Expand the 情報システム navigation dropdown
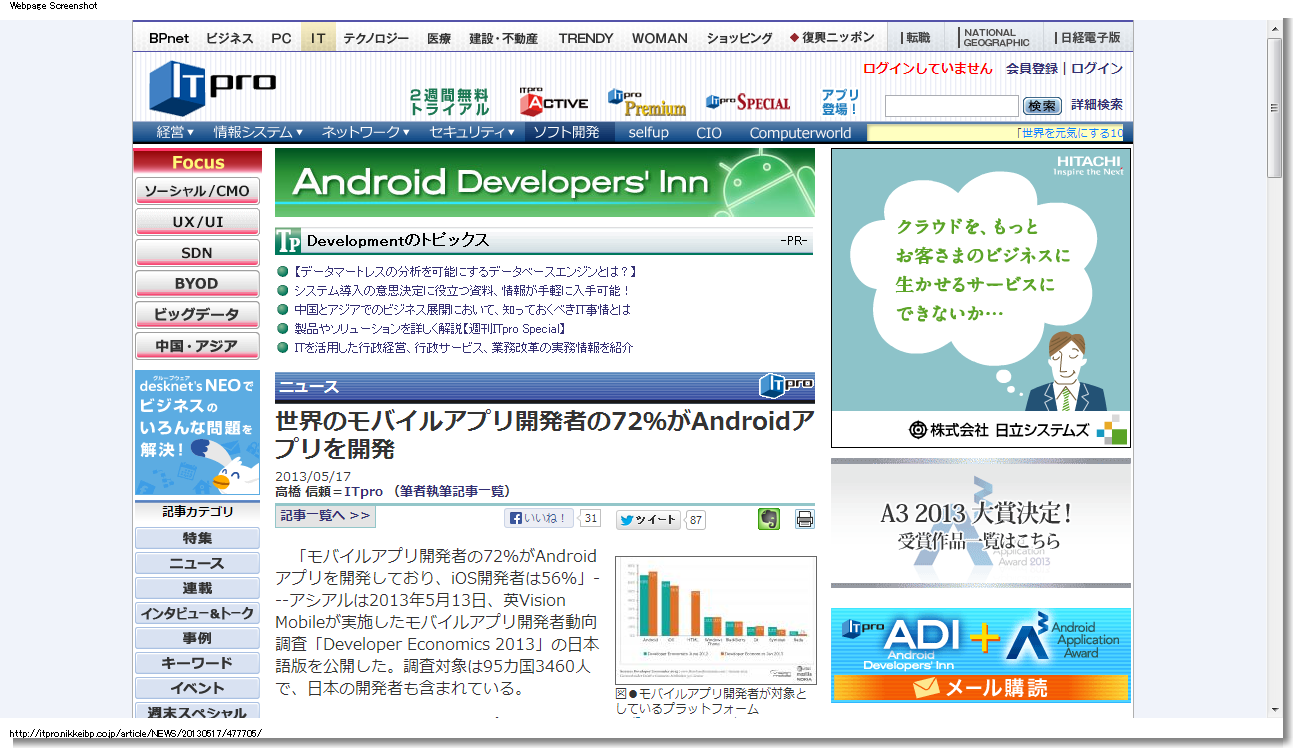This screenshot has width=1293, height=748. [x=257, y=132]
